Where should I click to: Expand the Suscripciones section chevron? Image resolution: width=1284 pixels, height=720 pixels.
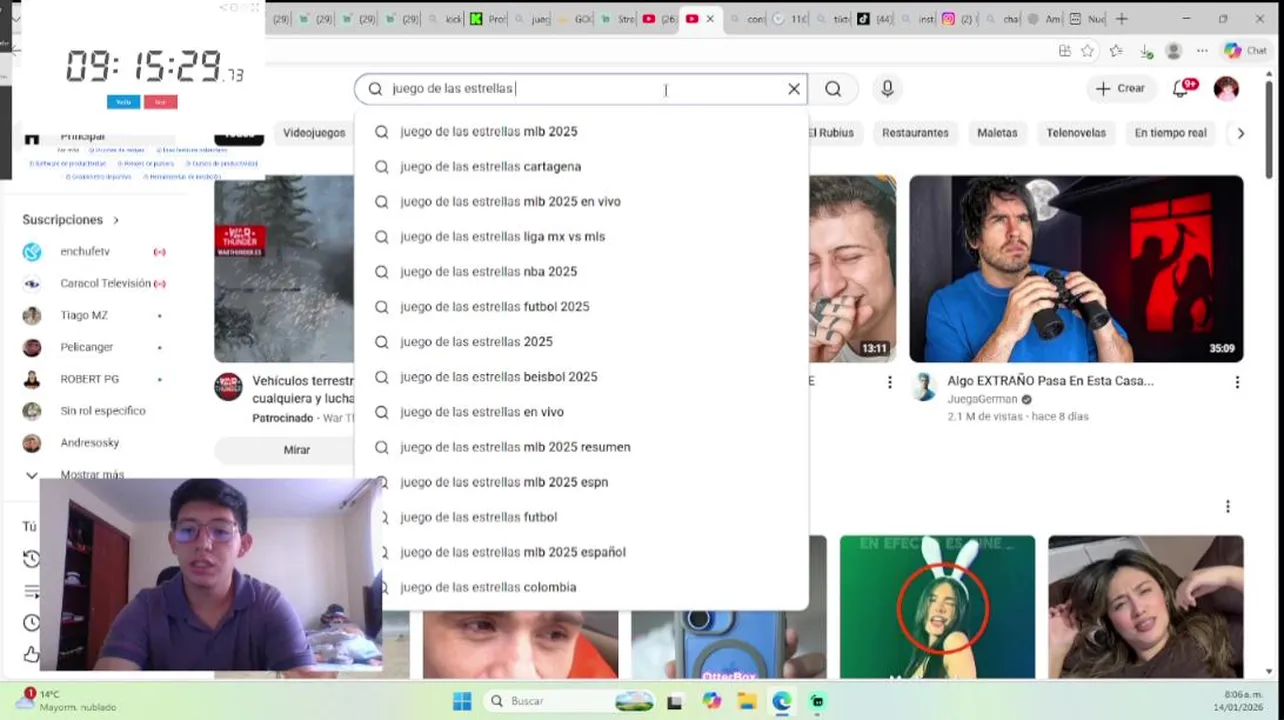click(x=116, y=220)
